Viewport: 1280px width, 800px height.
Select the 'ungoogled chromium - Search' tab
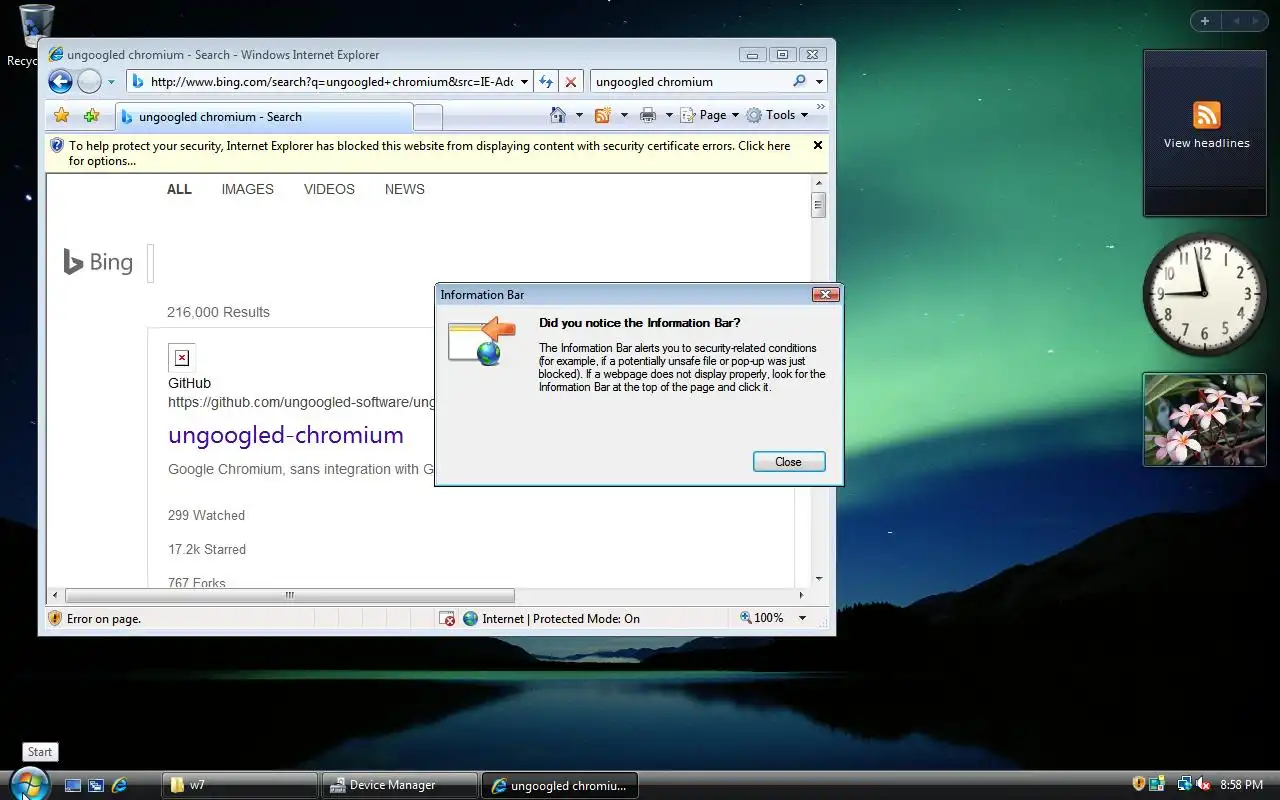264,117
